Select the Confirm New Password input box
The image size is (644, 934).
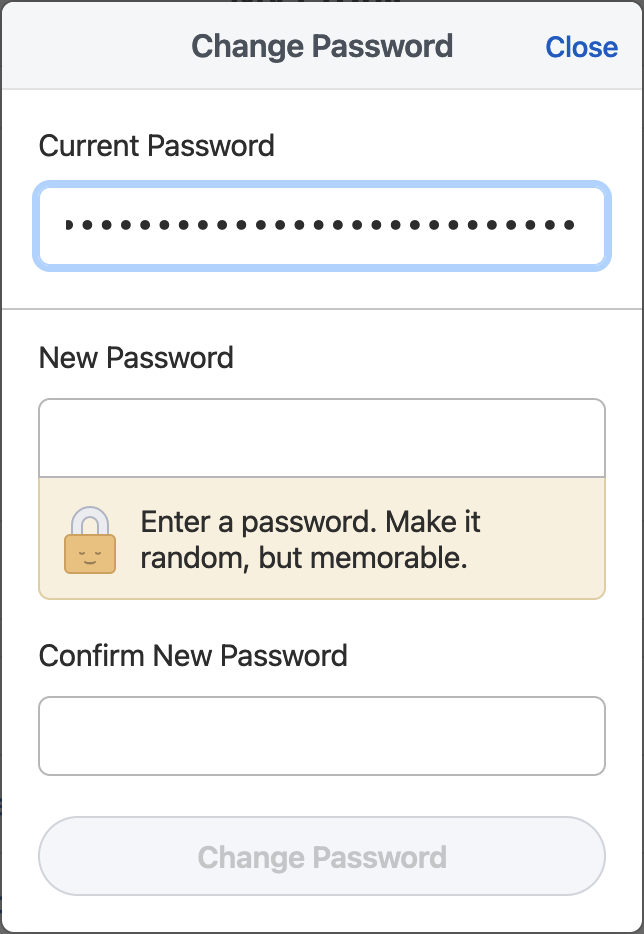[322, 736]
